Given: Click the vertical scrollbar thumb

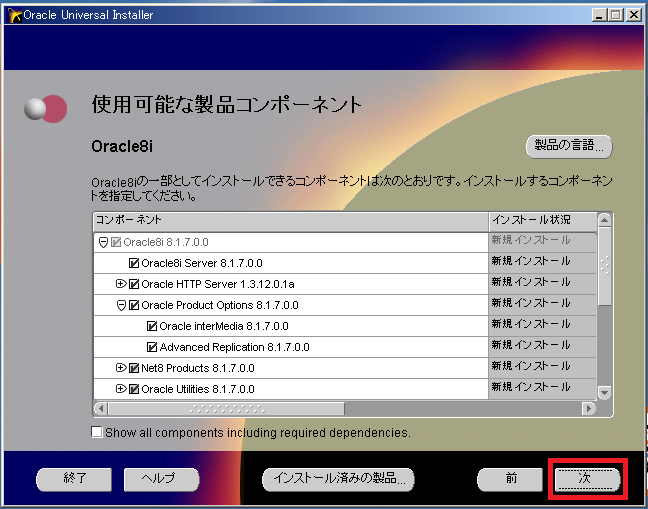Looking at the screenshot, I should coord(605,266).
